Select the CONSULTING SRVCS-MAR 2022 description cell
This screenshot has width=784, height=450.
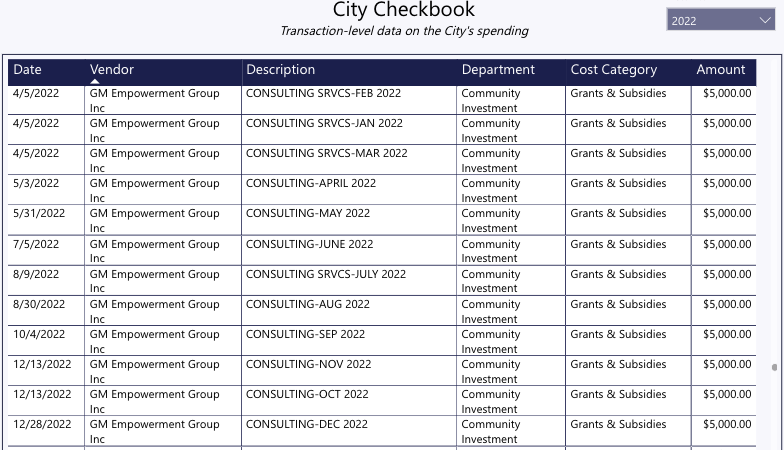click(x=348, y=160)
